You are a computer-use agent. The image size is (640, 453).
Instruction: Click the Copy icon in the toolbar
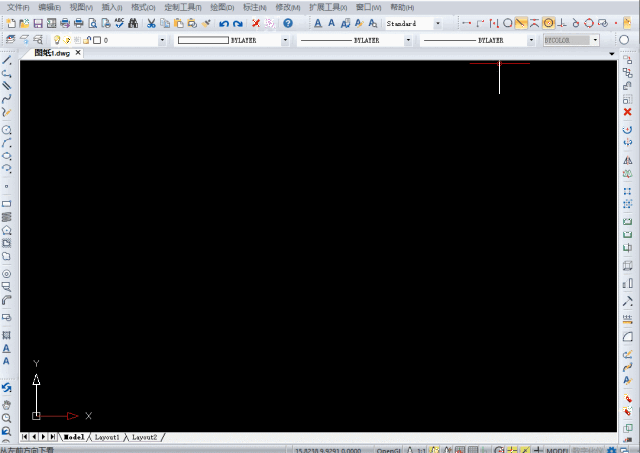(x=165, y=23)
